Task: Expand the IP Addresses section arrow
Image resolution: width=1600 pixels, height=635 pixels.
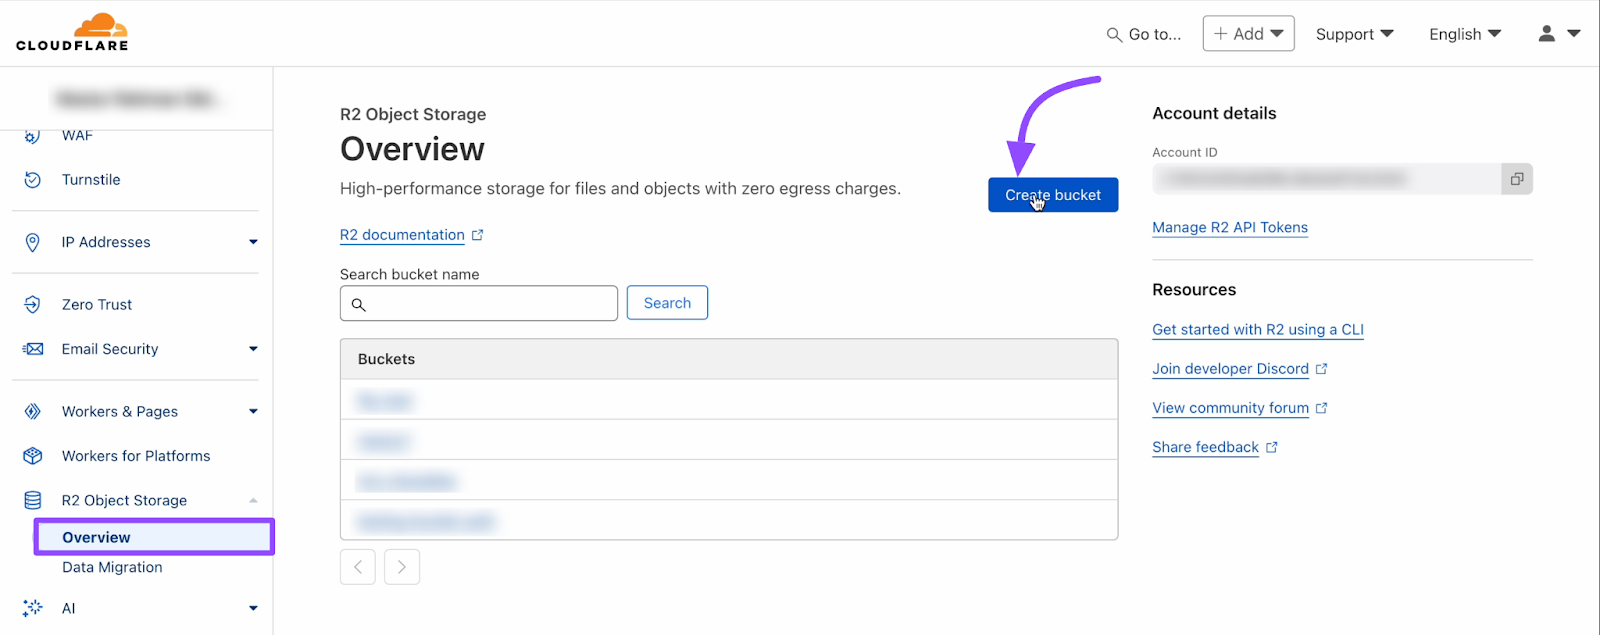Action: coord(253,242)
